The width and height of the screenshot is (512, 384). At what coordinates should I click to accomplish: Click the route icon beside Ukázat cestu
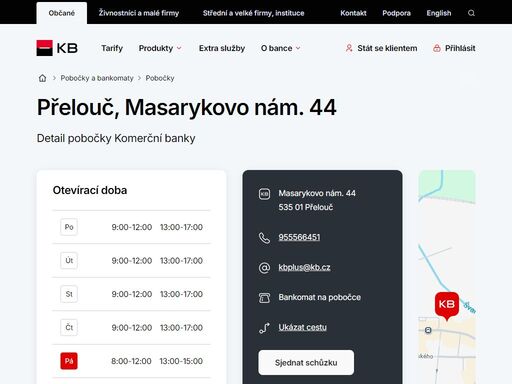pos(264,328)
